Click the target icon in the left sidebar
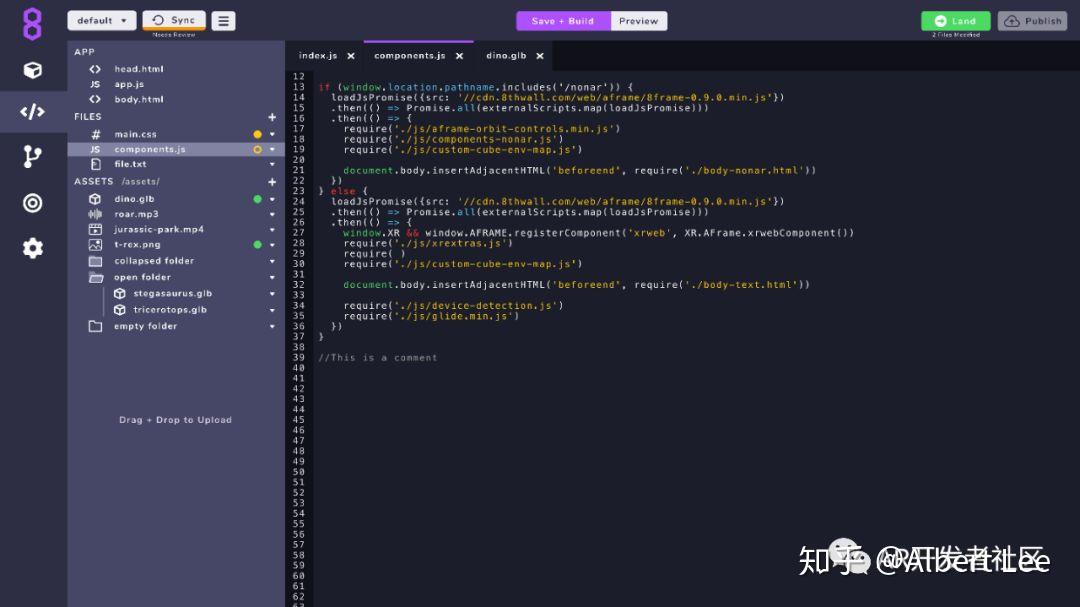 (x=33, y=202)
